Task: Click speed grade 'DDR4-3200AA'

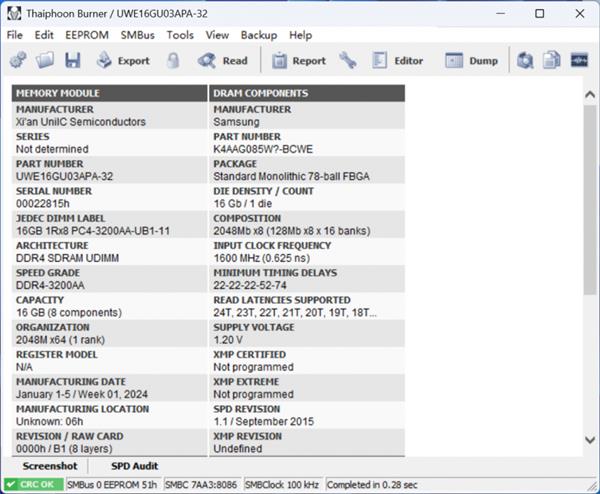Action: [51, 285]
